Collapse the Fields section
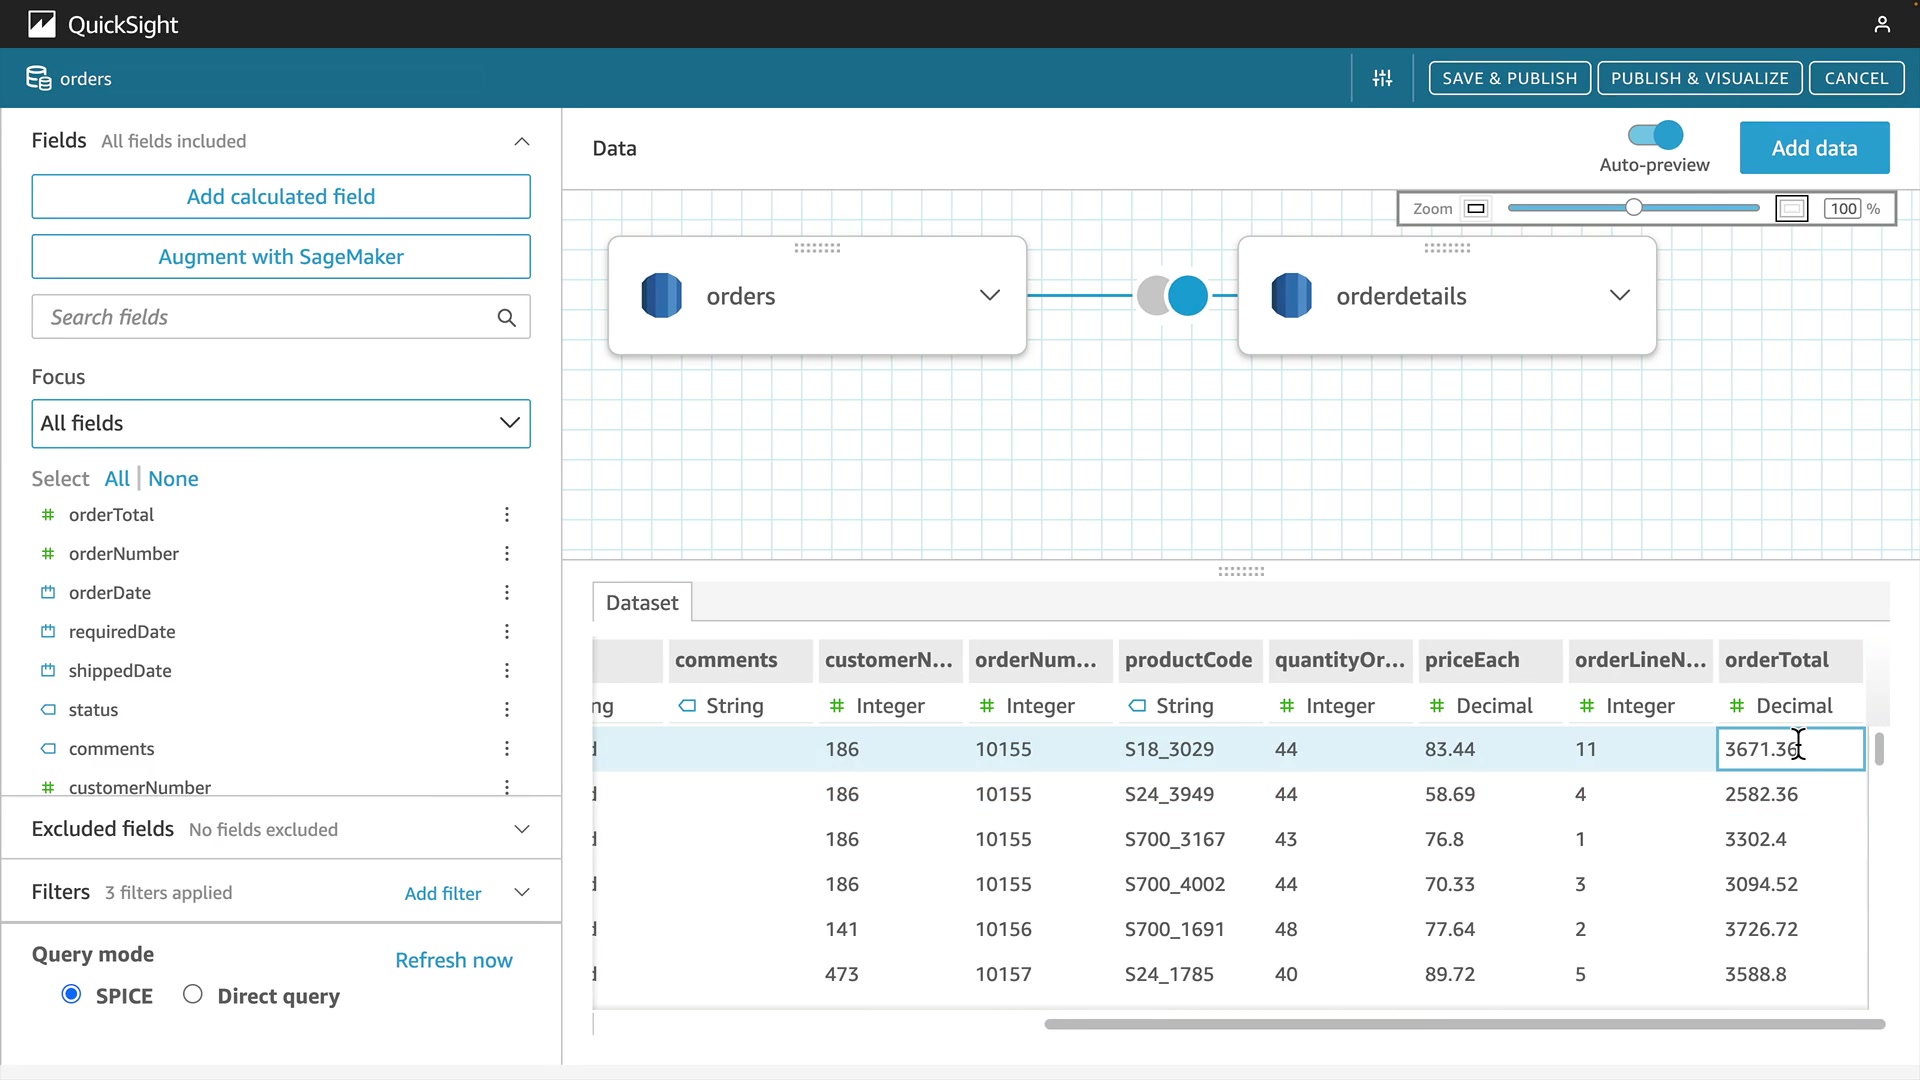Viewport: 1920px width, 1080px height. click(x=521, y=142)
